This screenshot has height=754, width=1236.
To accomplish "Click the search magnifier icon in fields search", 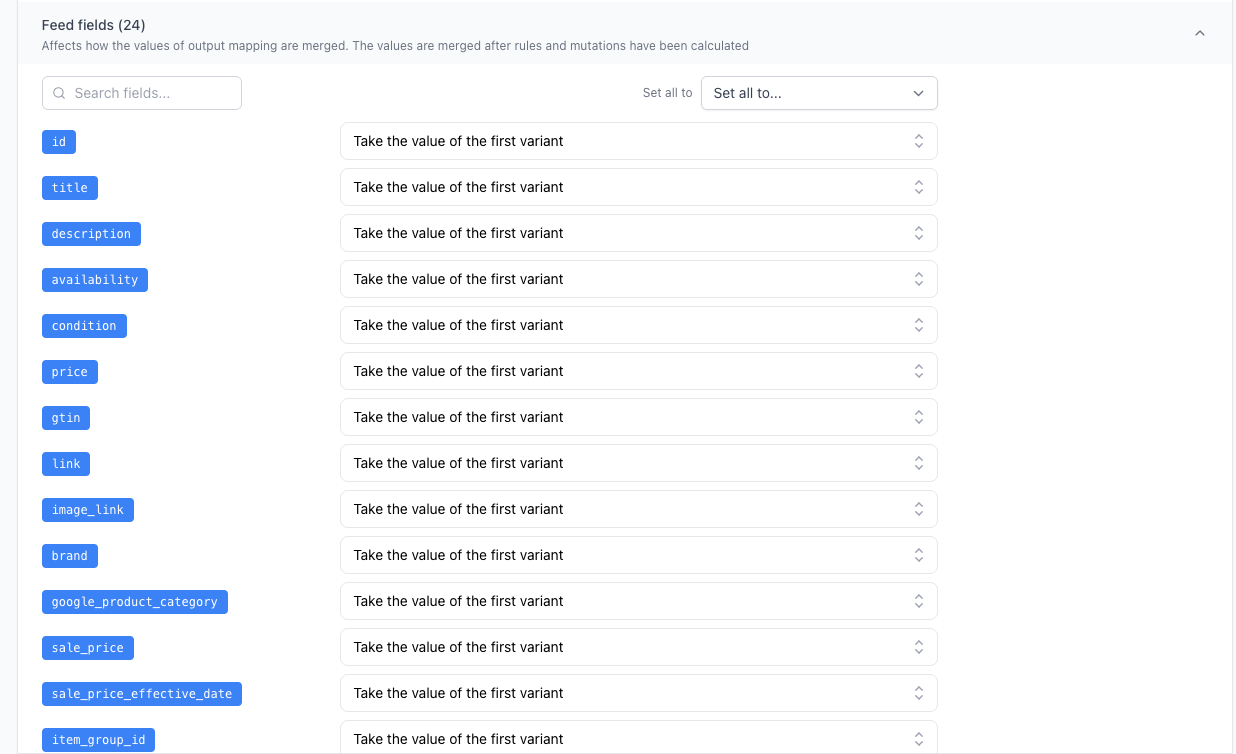I will tap(59, 92).
